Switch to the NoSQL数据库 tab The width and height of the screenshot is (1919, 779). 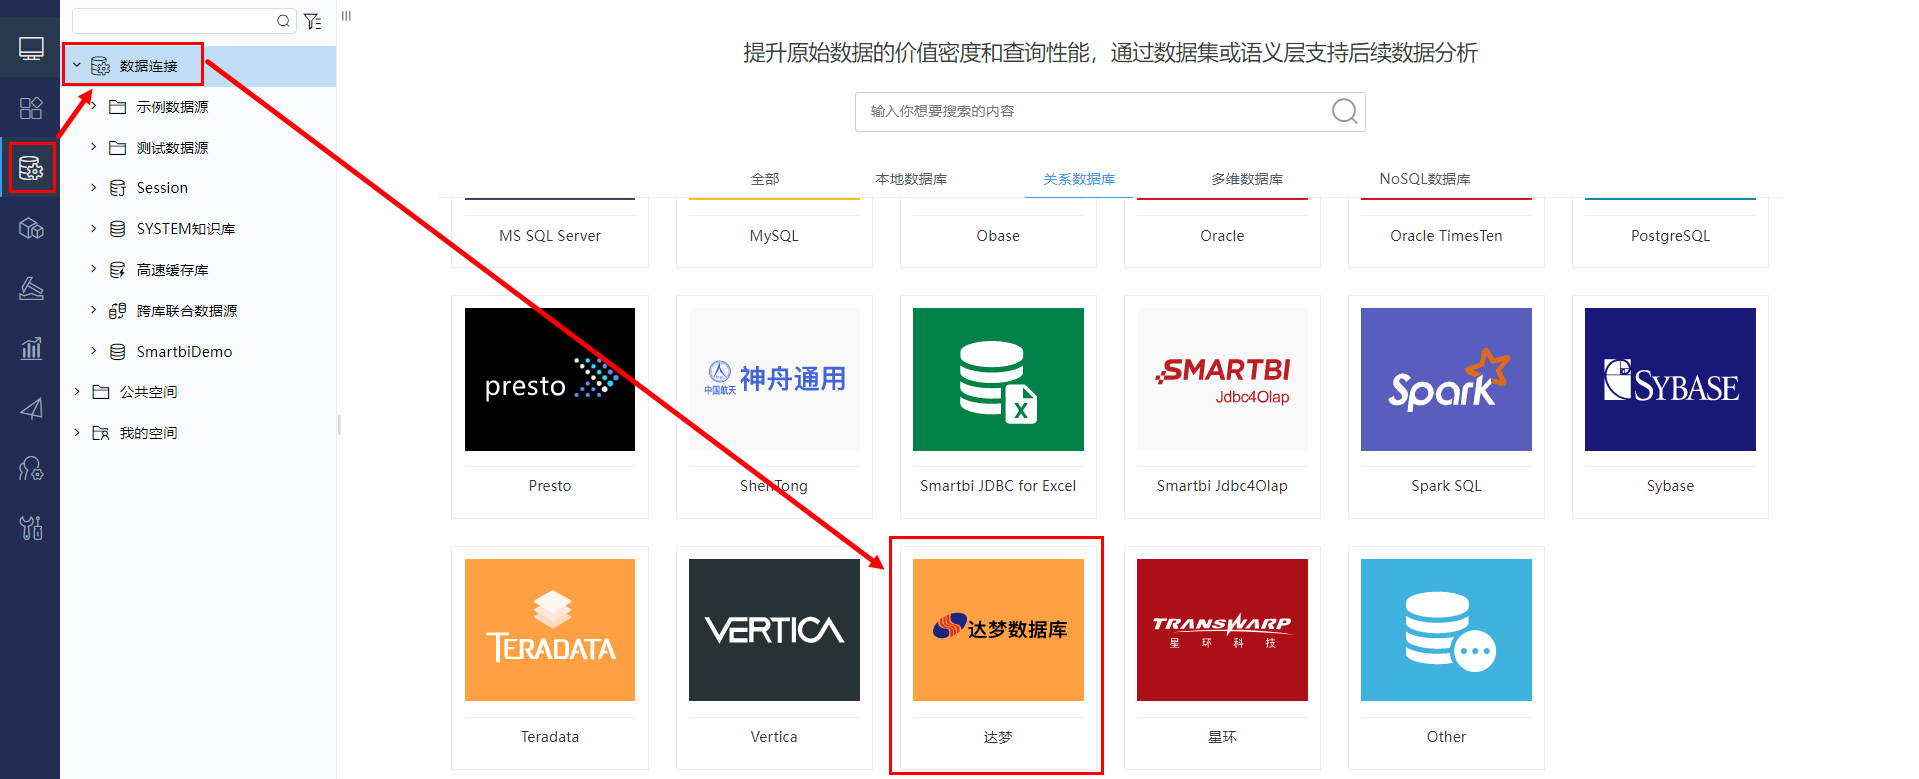[x=1425, y=179]
